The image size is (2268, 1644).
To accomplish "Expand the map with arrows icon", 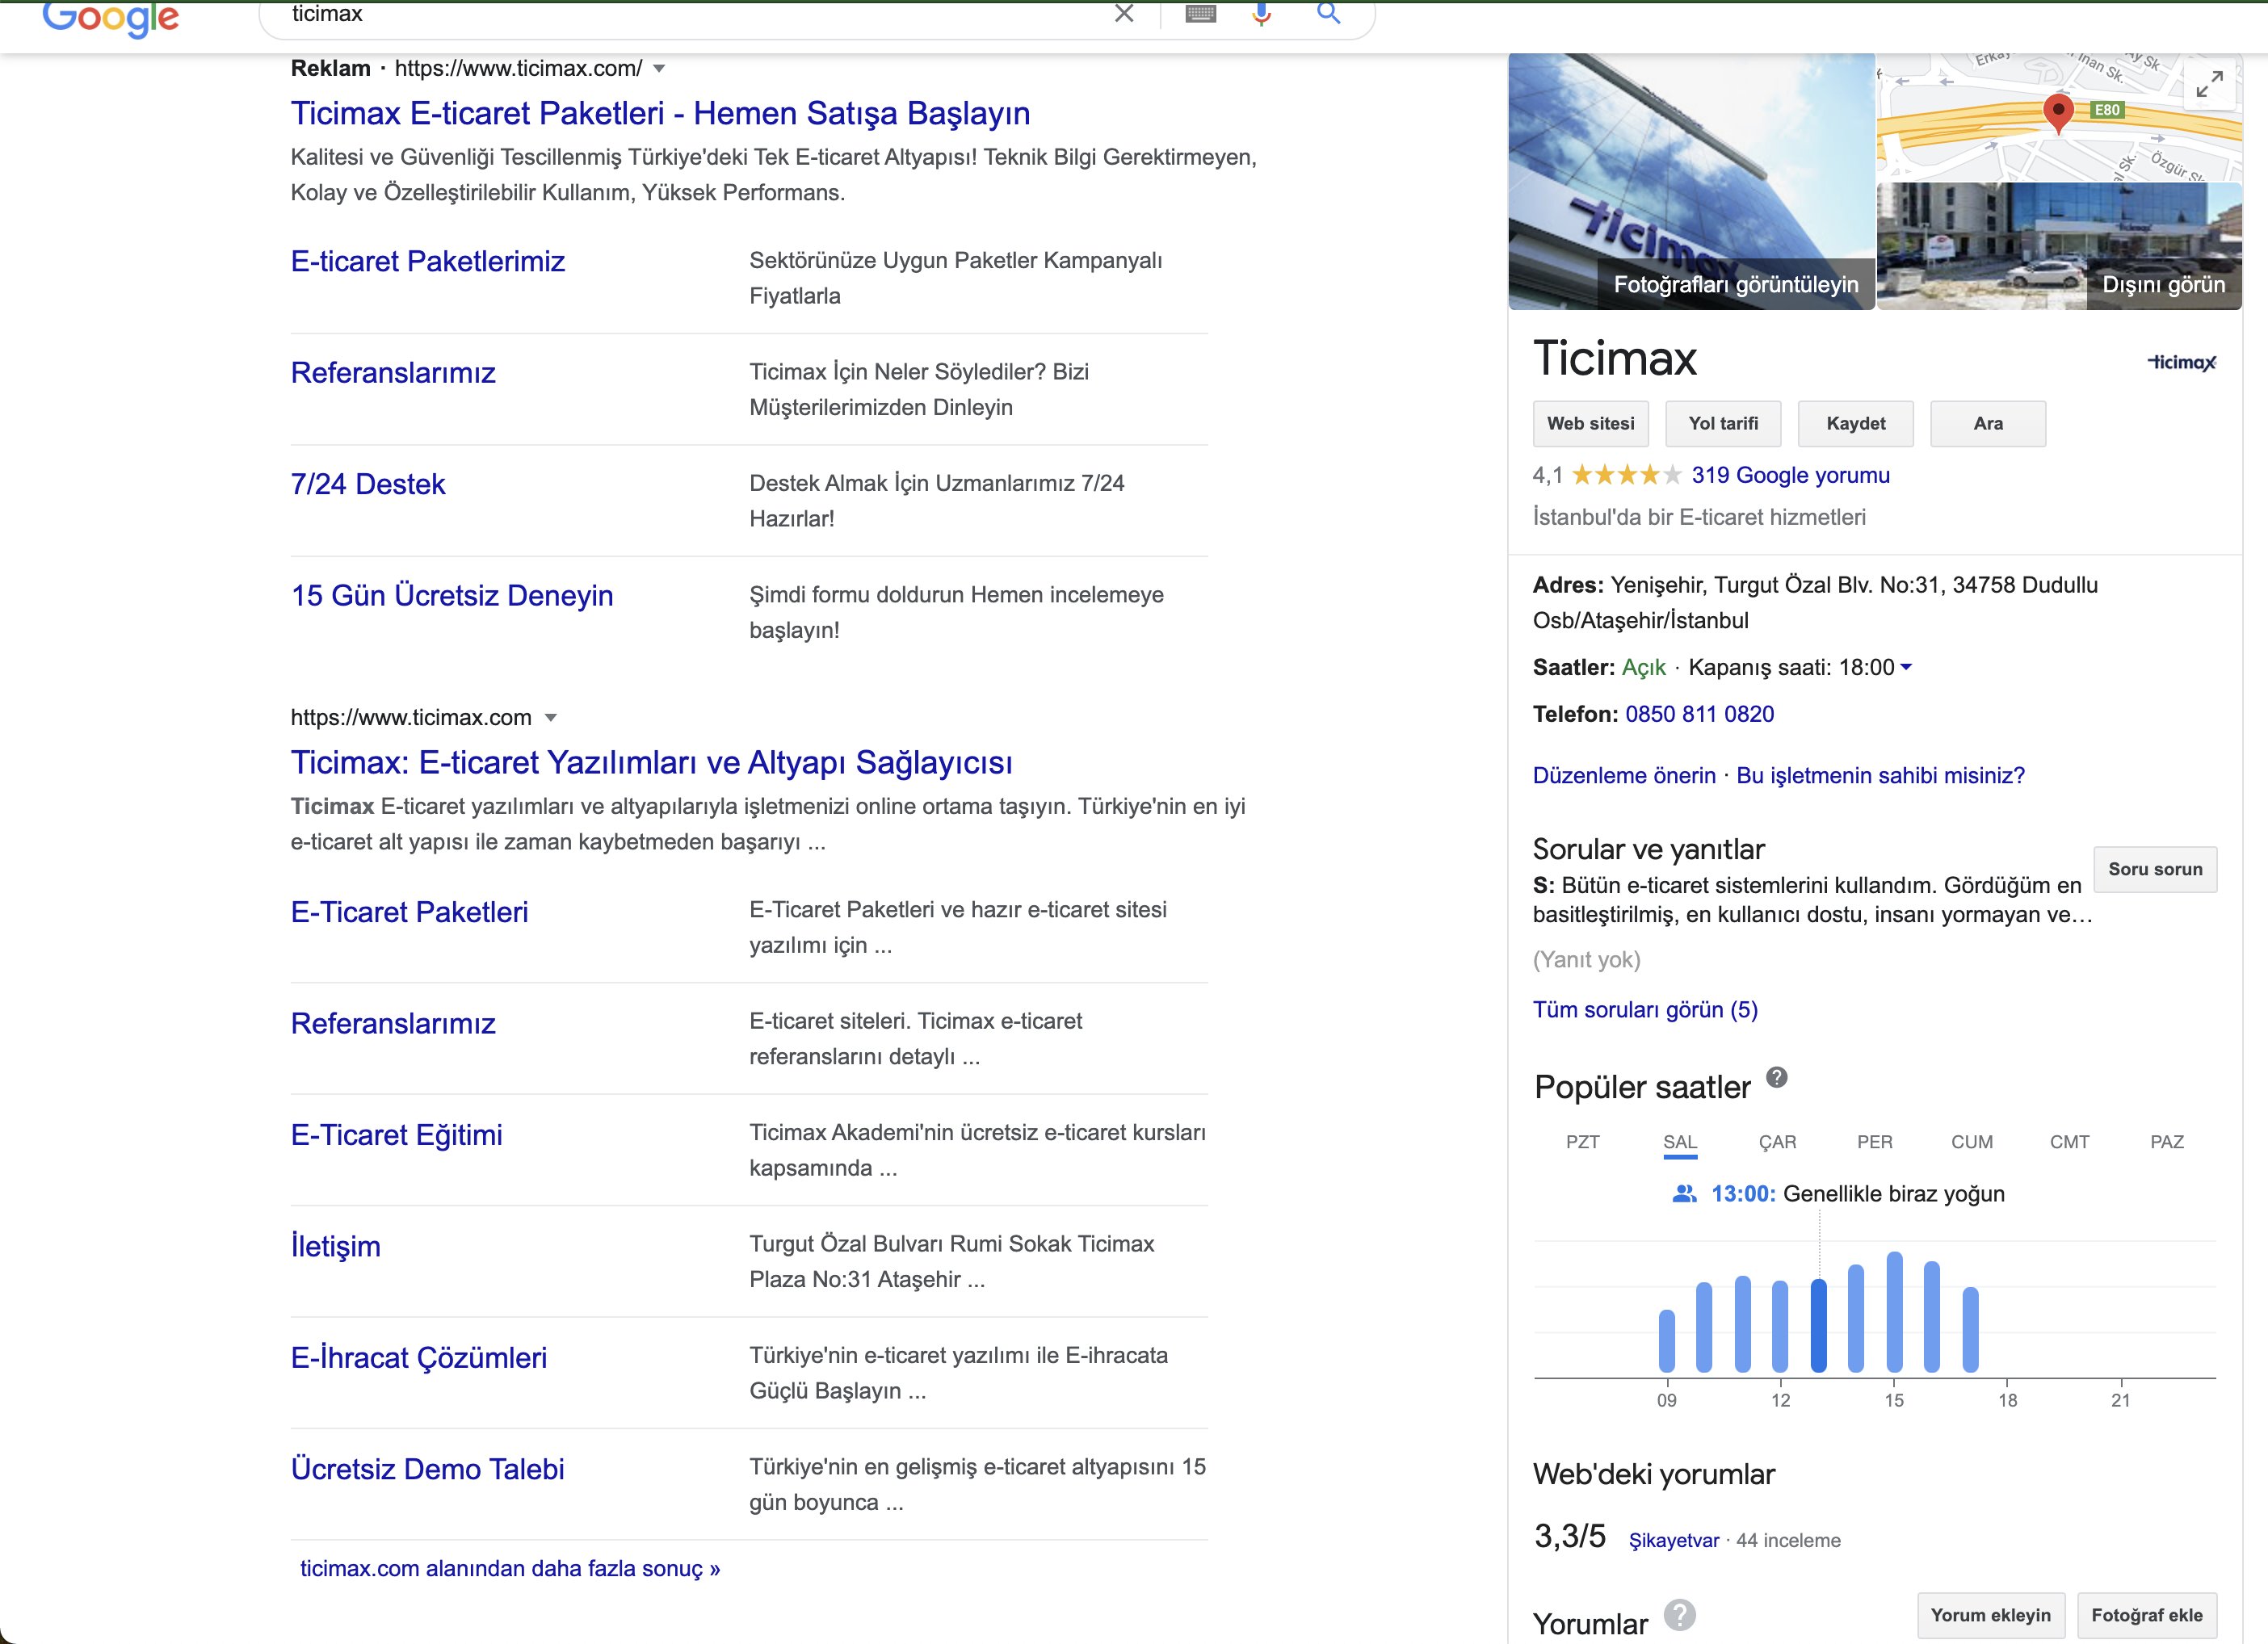I will (2209, 84).
